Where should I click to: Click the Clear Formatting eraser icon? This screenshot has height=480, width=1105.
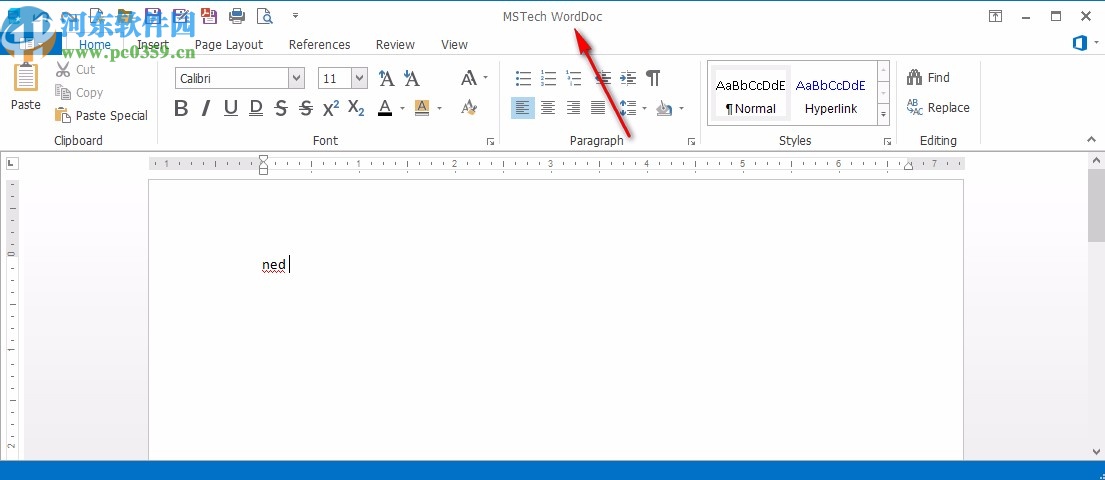469,108
